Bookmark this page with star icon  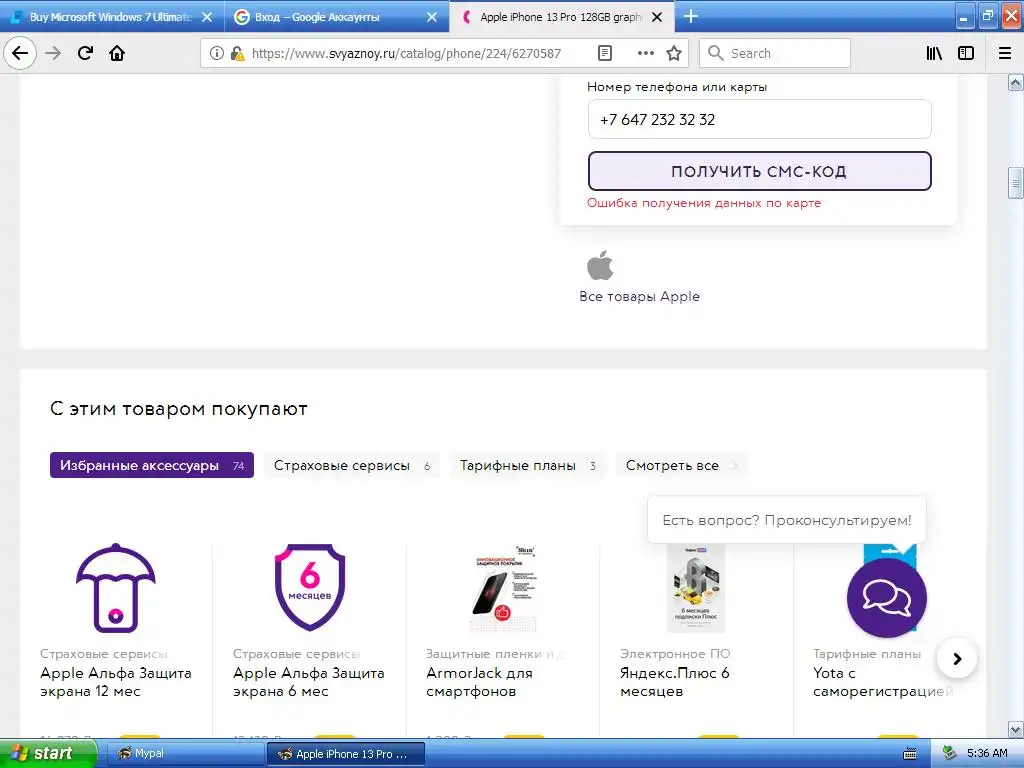tap(674, 54)
